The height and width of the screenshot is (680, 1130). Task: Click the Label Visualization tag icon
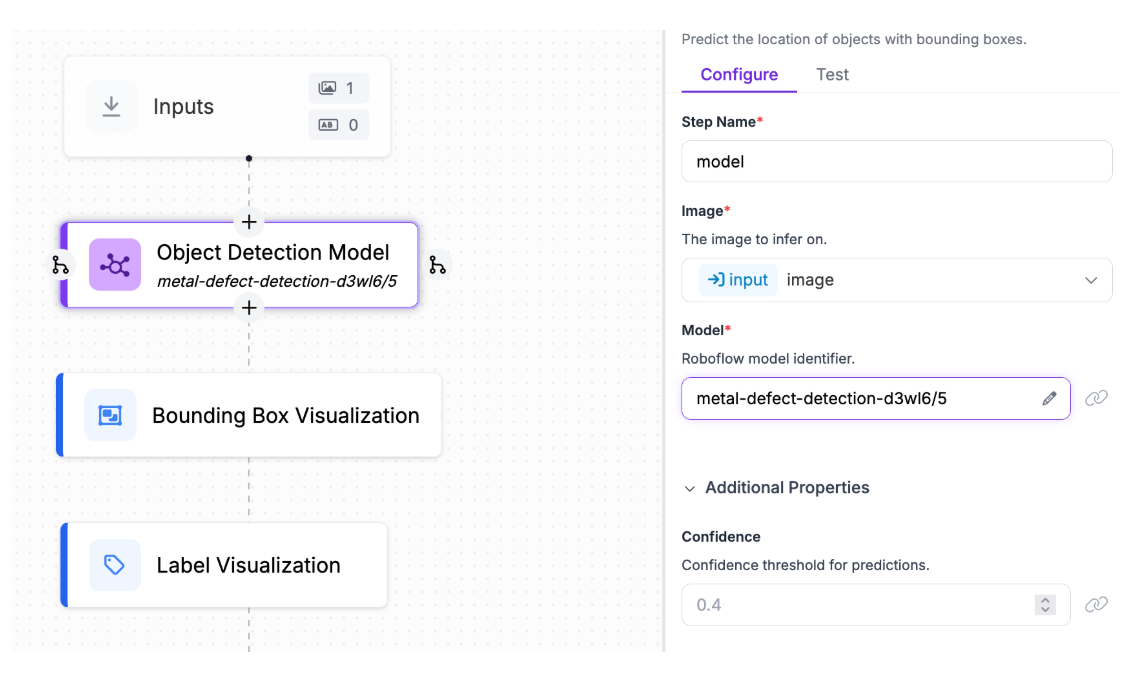coord(115,565)
